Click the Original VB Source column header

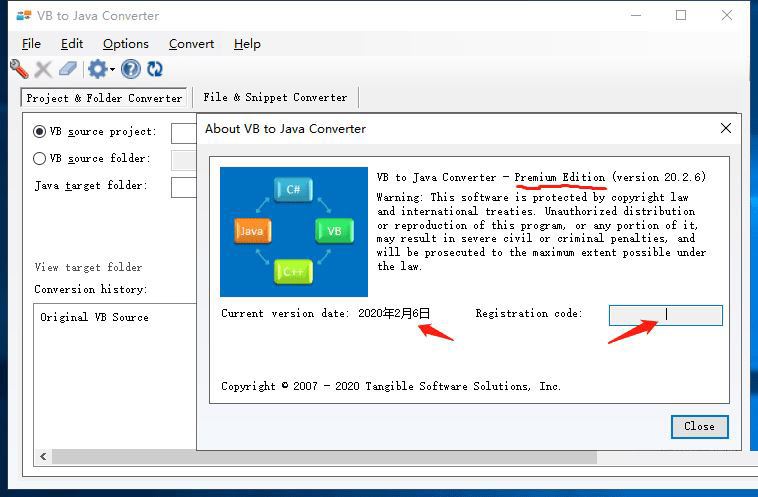click(94, 318)
